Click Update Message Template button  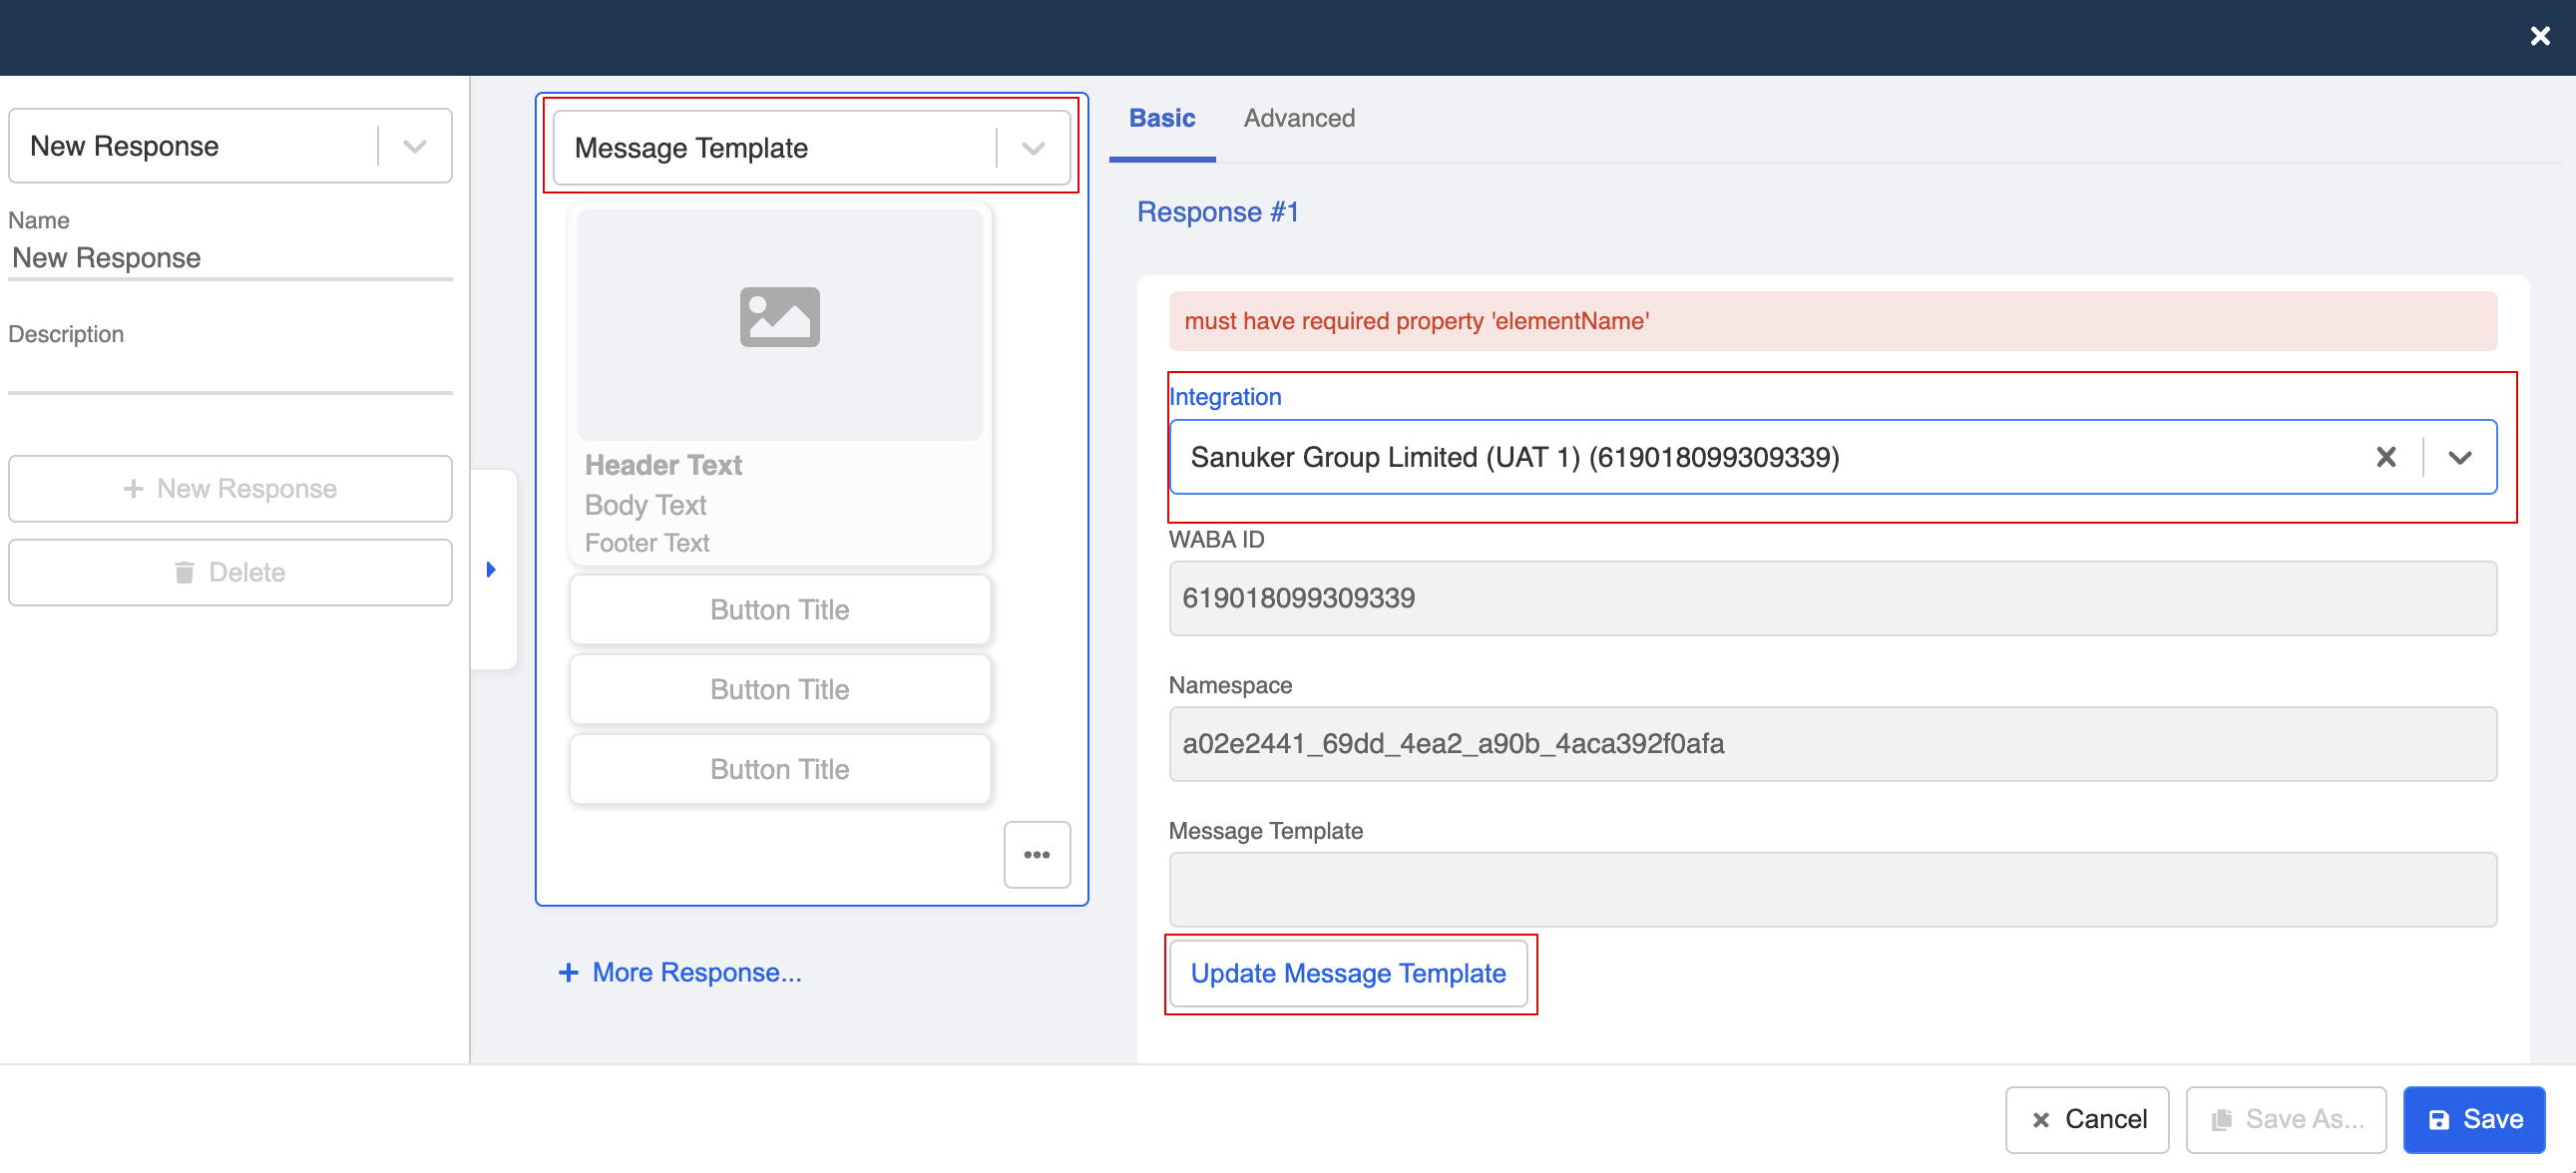click(1347, 973)
